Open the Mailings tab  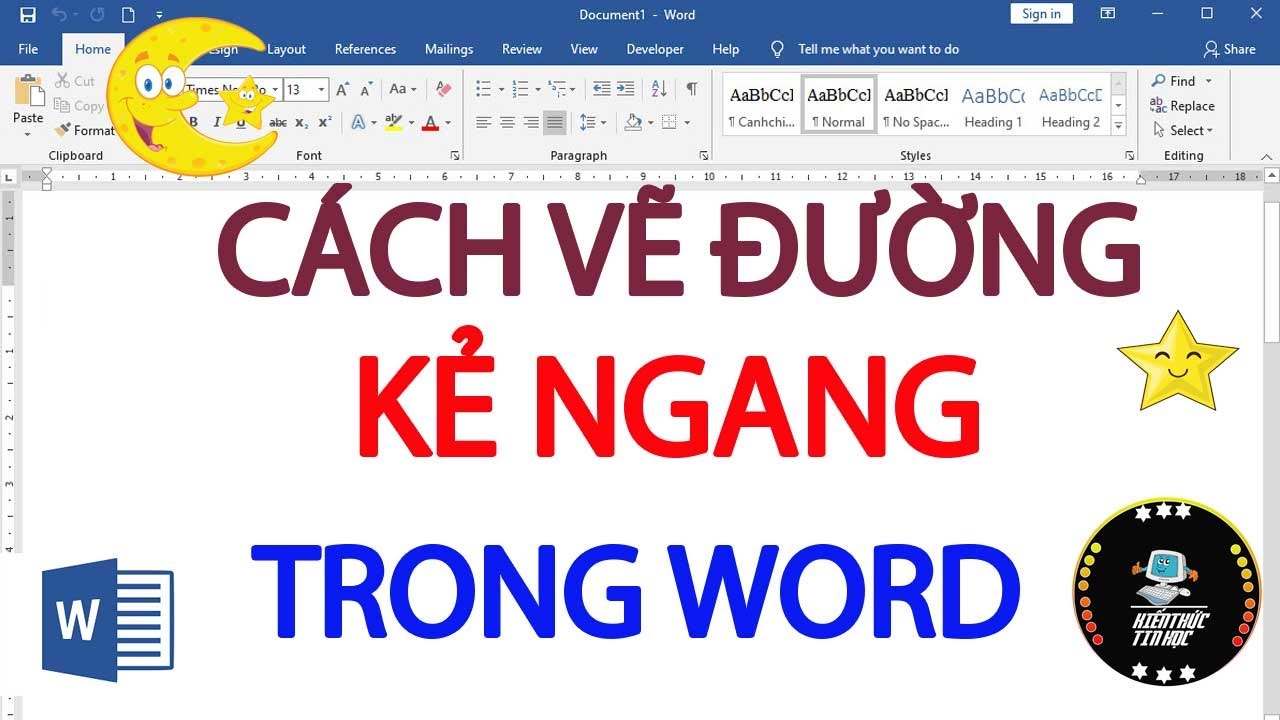pyautogui.click(x=449, y=49)
